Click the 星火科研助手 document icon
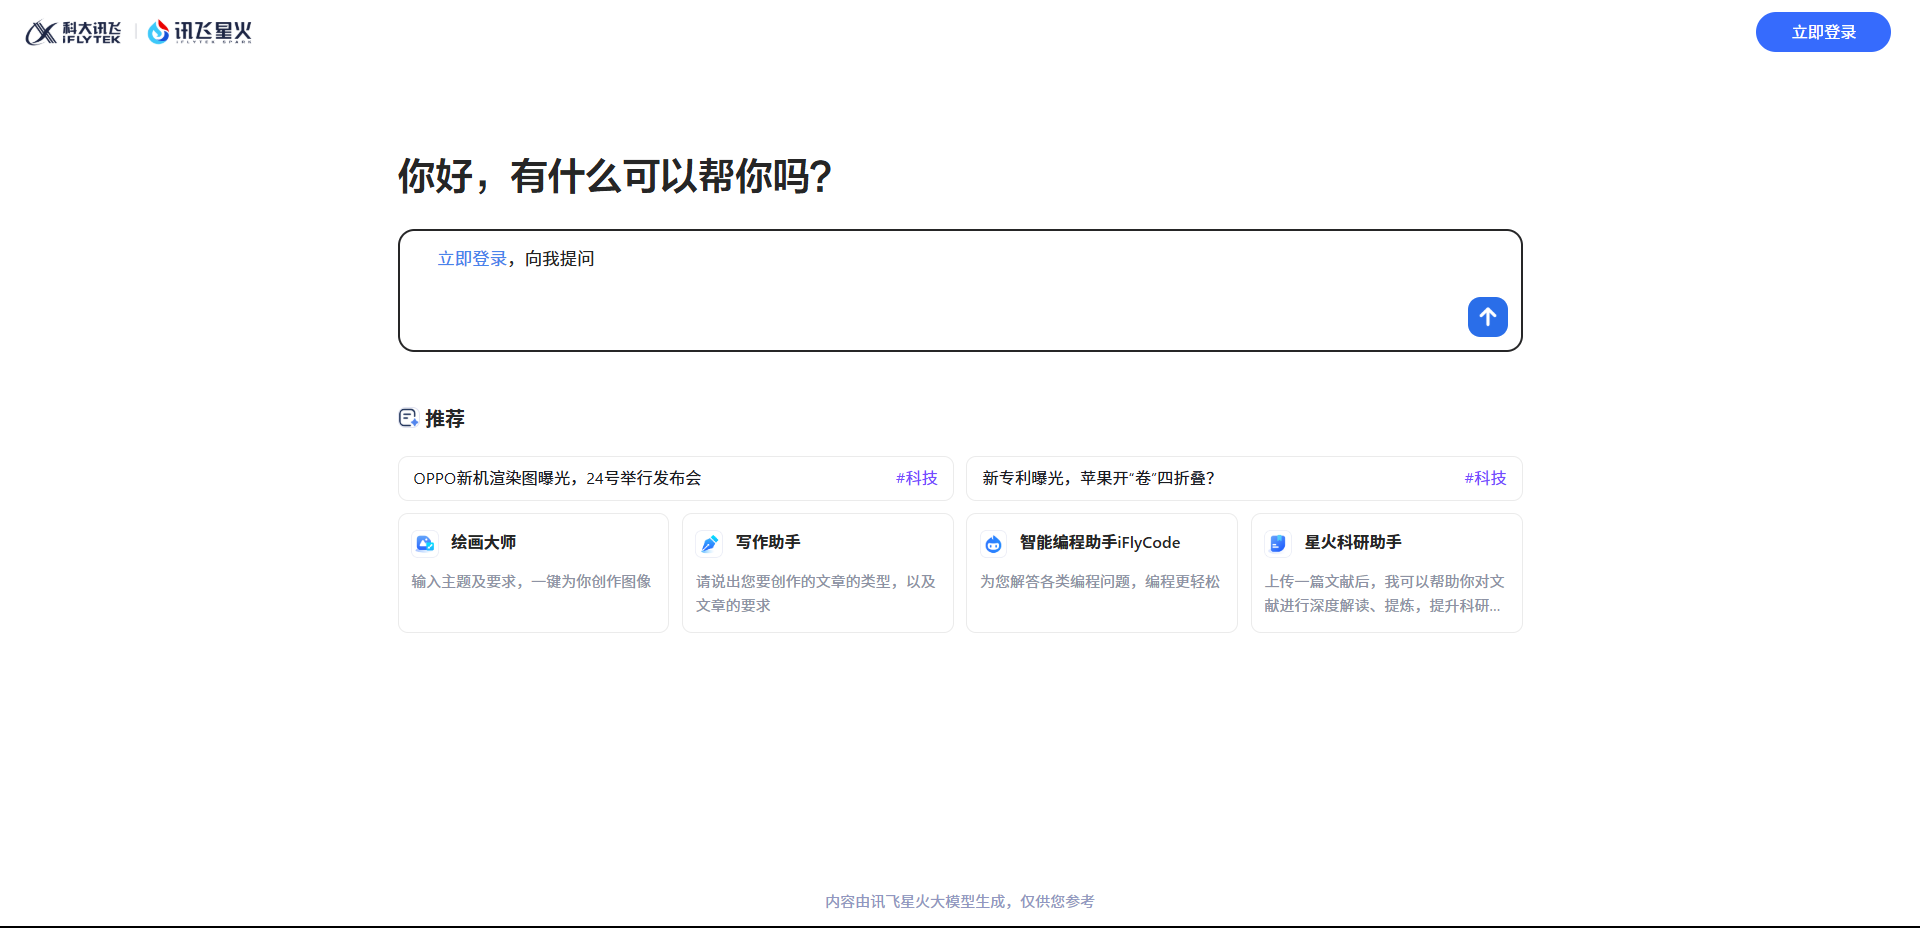 pos(1277,543)
